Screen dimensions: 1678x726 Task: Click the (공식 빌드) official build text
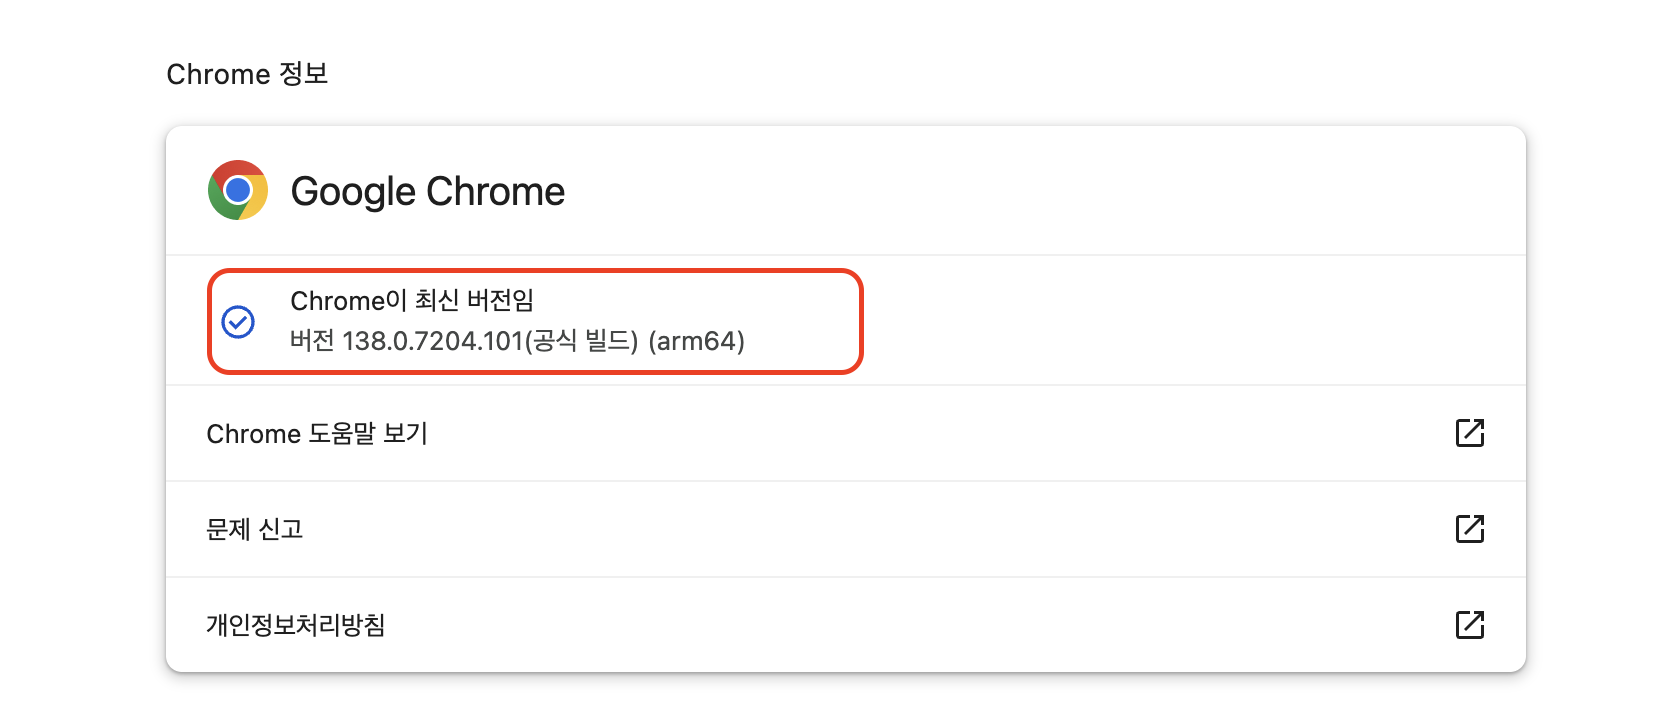point(582,341)
